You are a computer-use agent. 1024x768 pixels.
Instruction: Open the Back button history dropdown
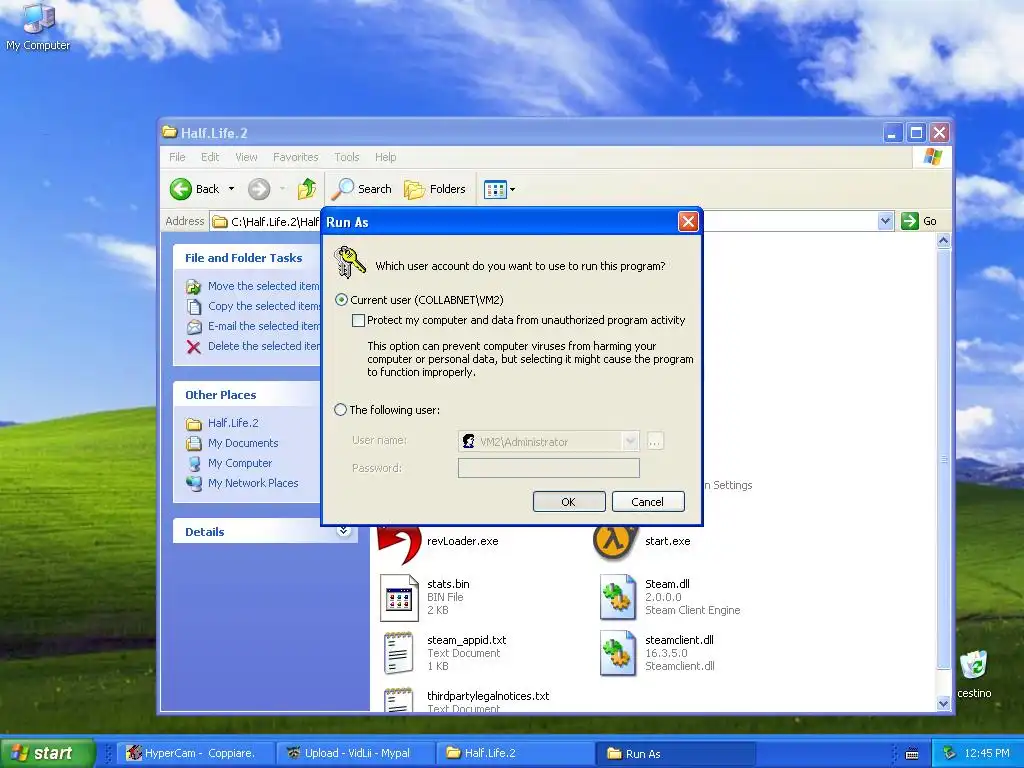pyautogui.click(x=231, y=189)
